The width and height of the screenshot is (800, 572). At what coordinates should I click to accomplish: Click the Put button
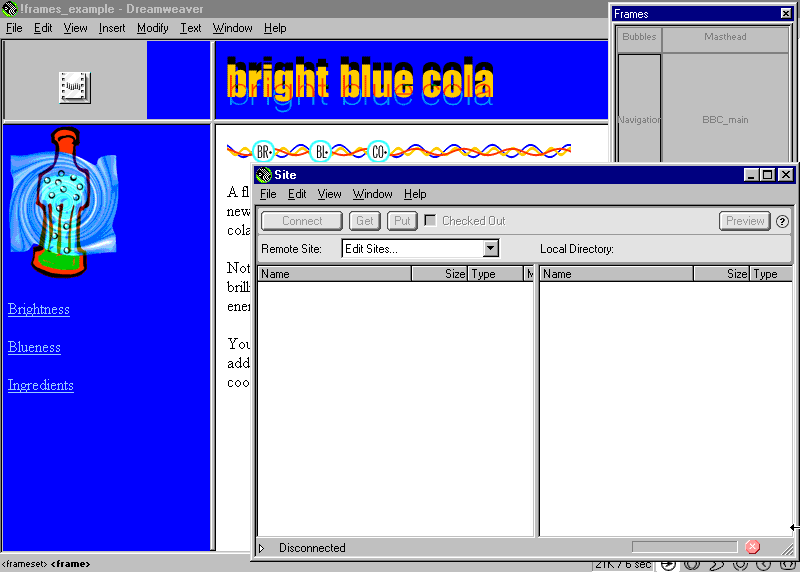coord(402,221)
